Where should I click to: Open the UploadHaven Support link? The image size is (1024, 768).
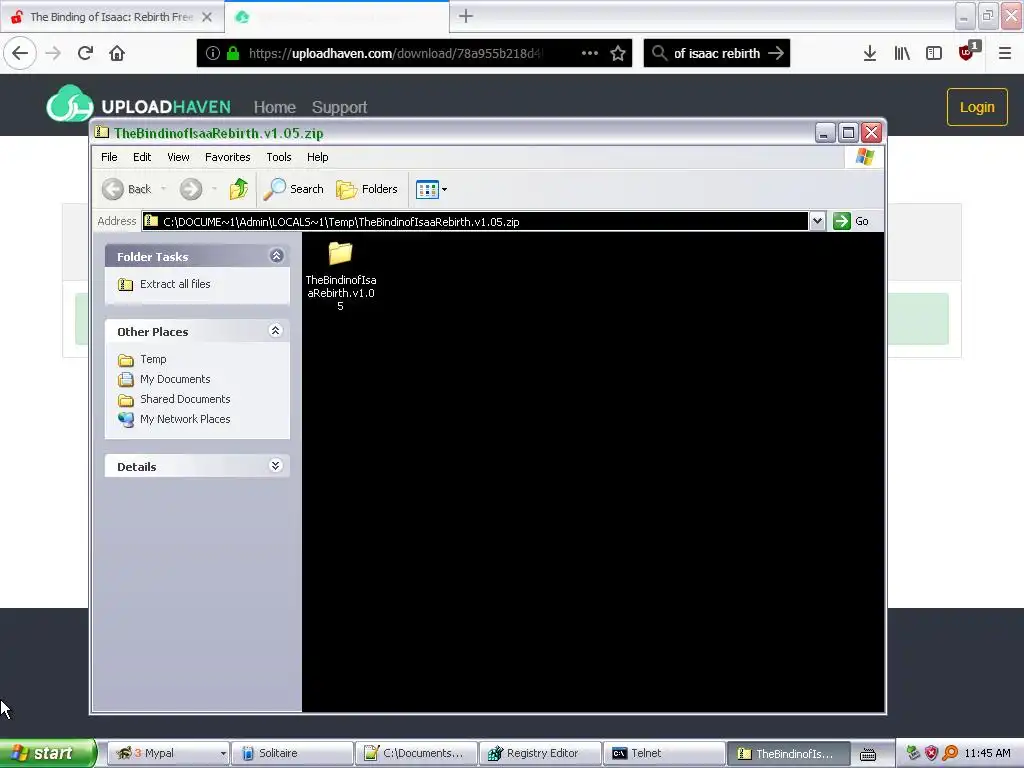pyautogui.click(x=339, y=107)
